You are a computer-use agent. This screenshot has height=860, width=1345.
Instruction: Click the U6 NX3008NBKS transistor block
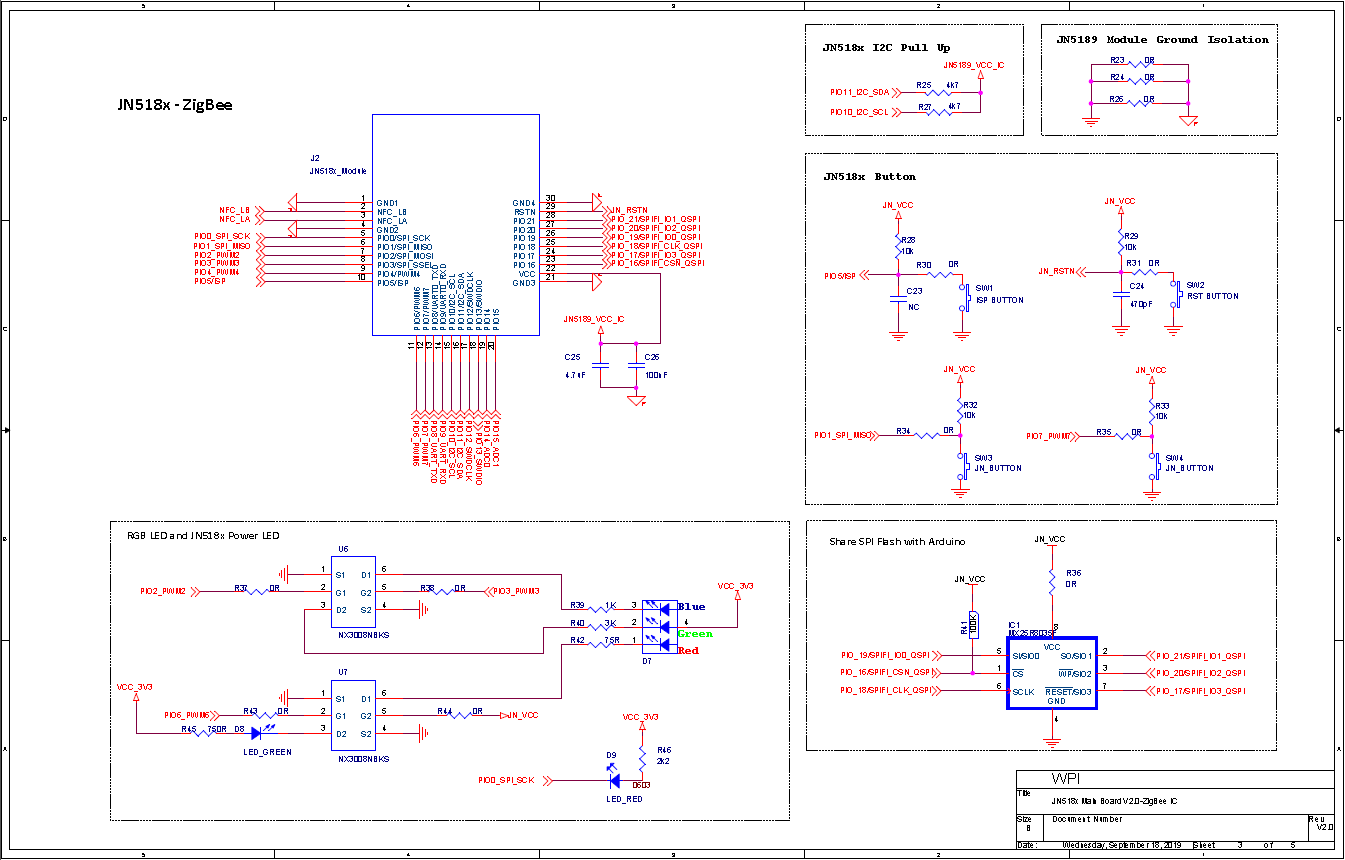click(x=354, y=591)
